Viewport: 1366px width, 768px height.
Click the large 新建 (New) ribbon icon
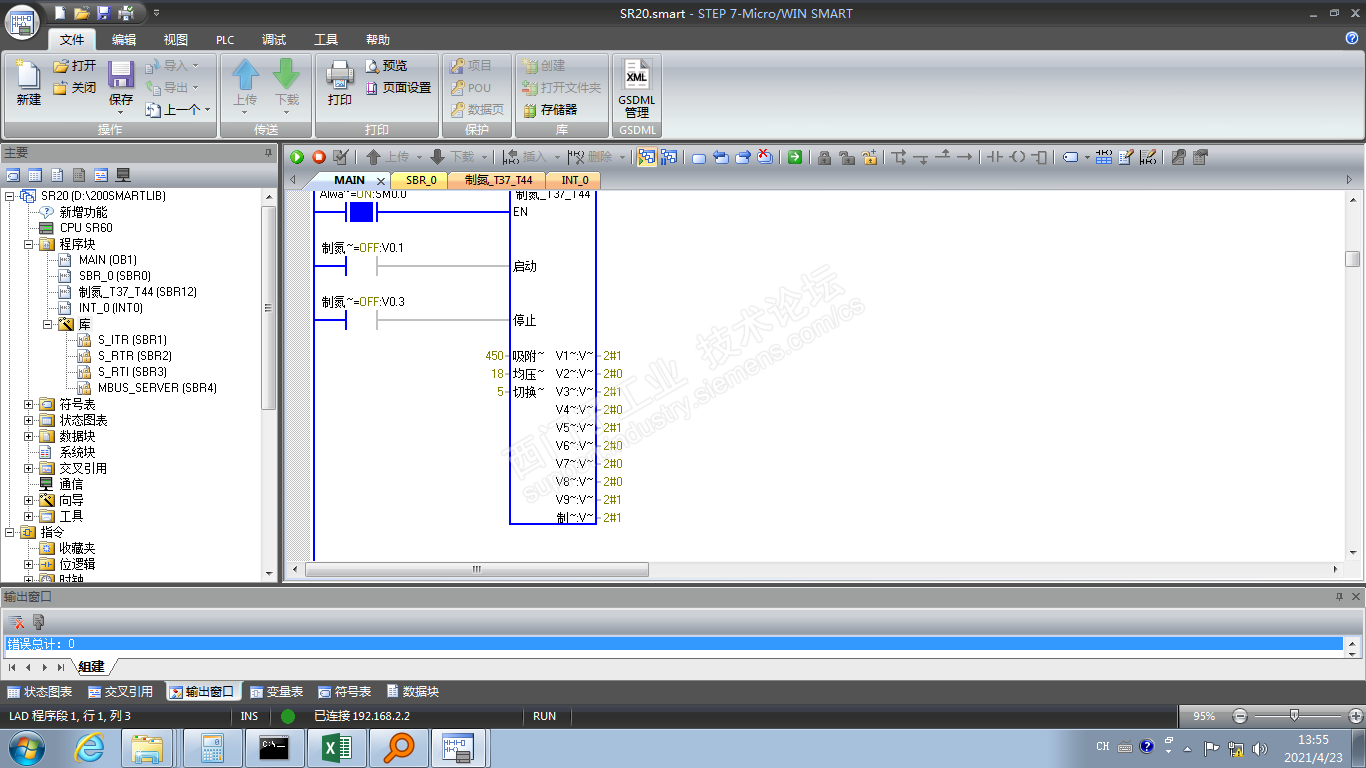(x=28, y=83)
